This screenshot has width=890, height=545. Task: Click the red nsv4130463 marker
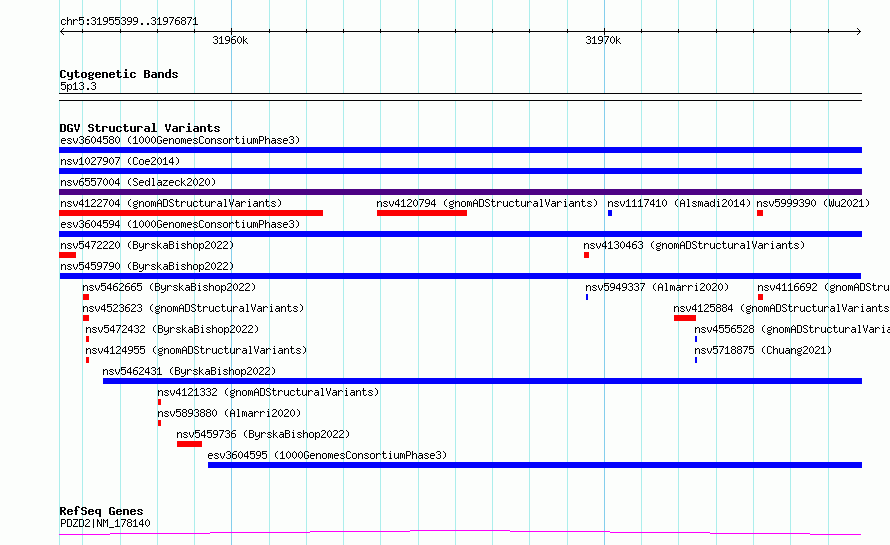click(x=586, y=255)
